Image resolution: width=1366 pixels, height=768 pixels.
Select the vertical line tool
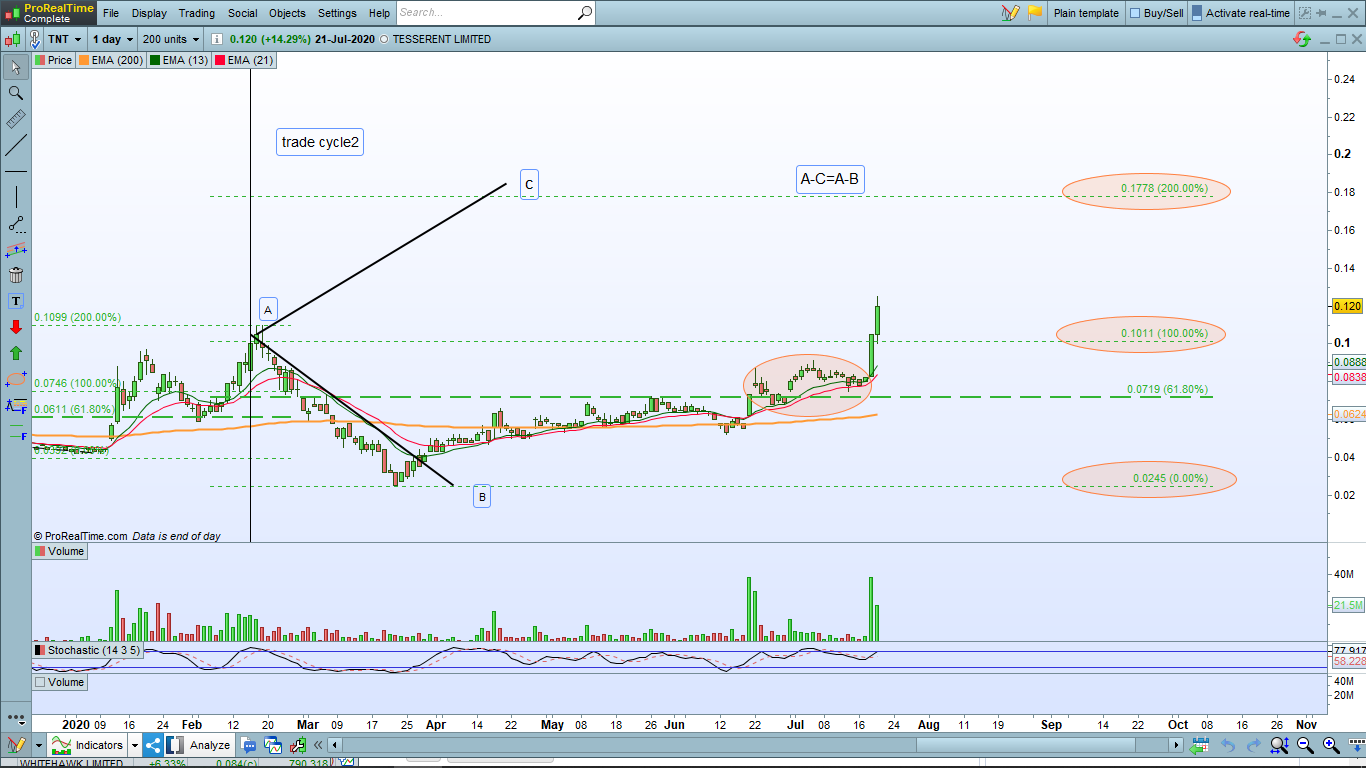click(15, 196)
